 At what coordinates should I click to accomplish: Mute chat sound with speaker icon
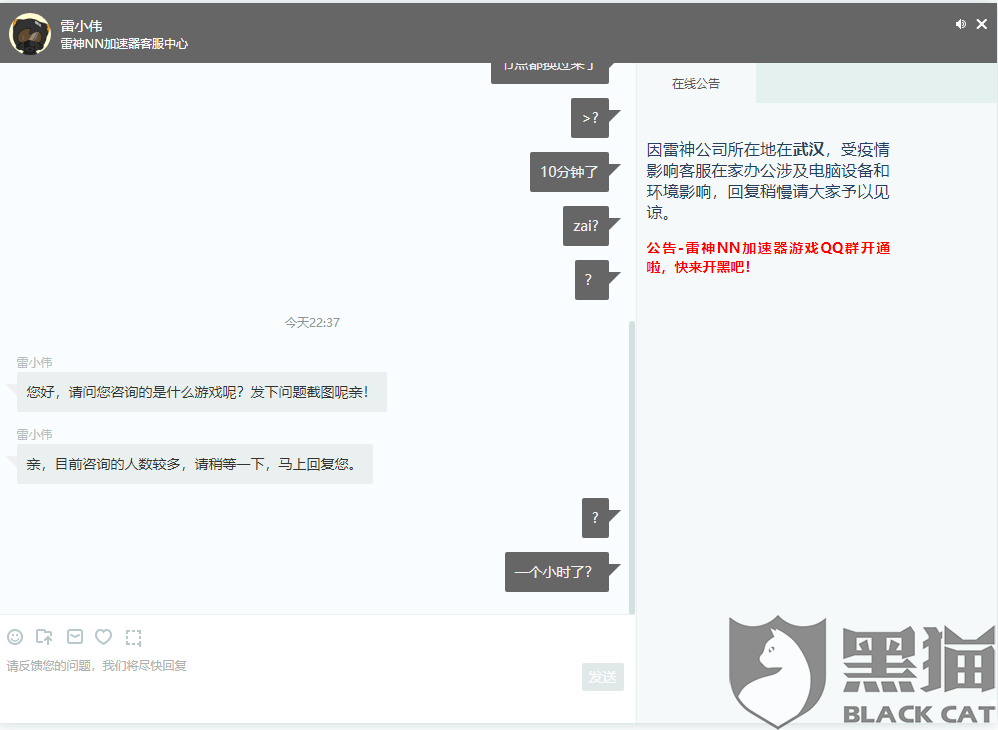click(x=960, y=24)
